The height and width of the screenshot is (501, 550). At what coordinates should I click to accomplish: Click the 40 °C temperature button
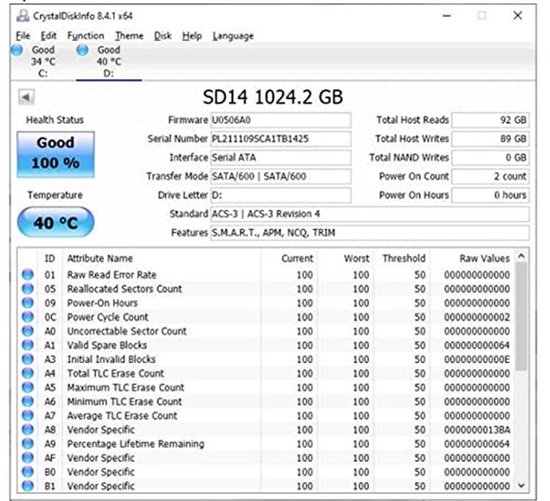[56, 222]
